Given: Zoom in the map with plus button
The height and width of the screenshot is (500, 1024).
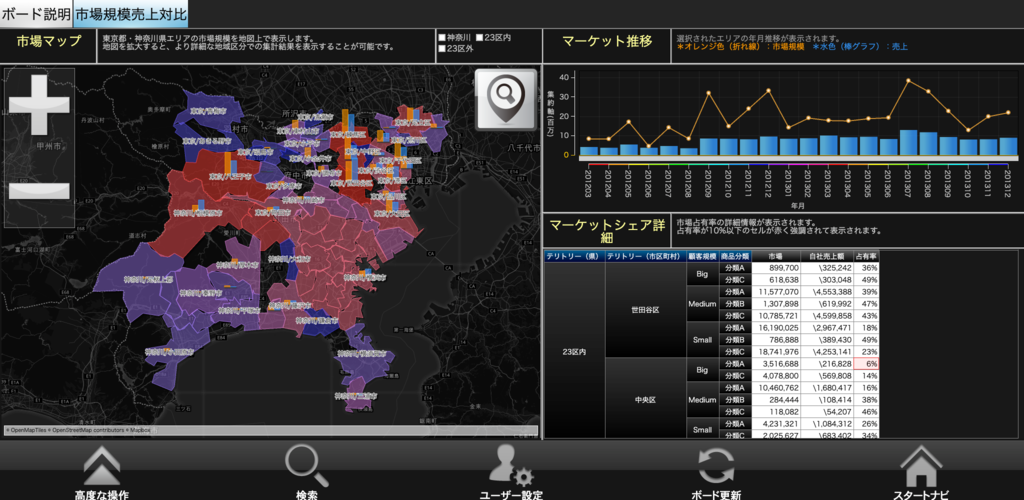Looking at the screenshot, I should (x=39, y=104).
